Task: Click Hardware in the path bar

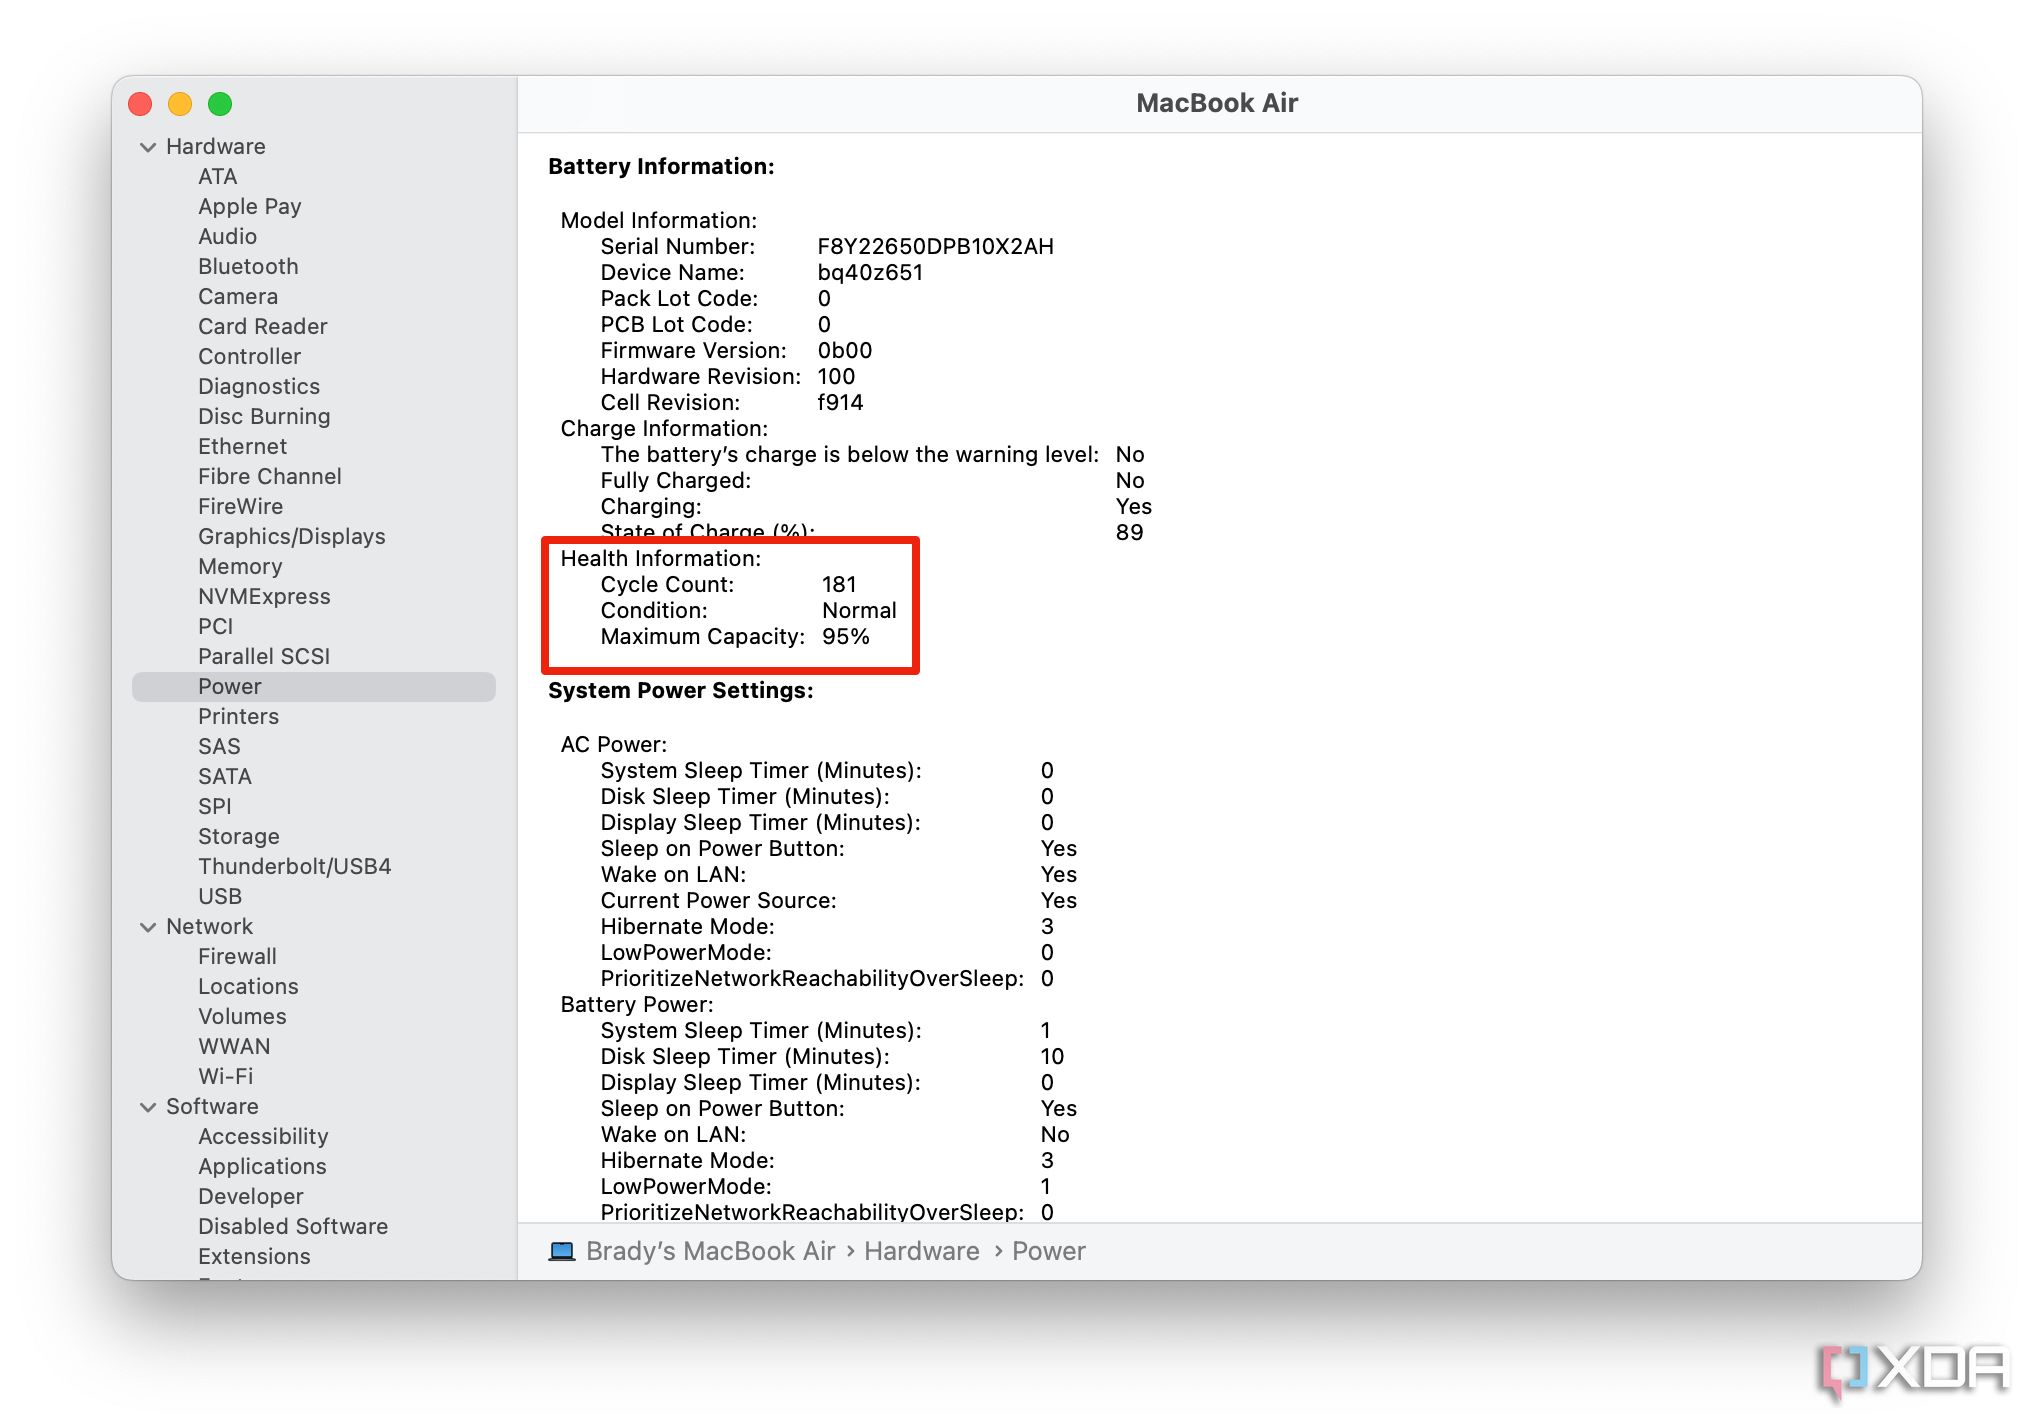Action: [x=921, y=1251]
